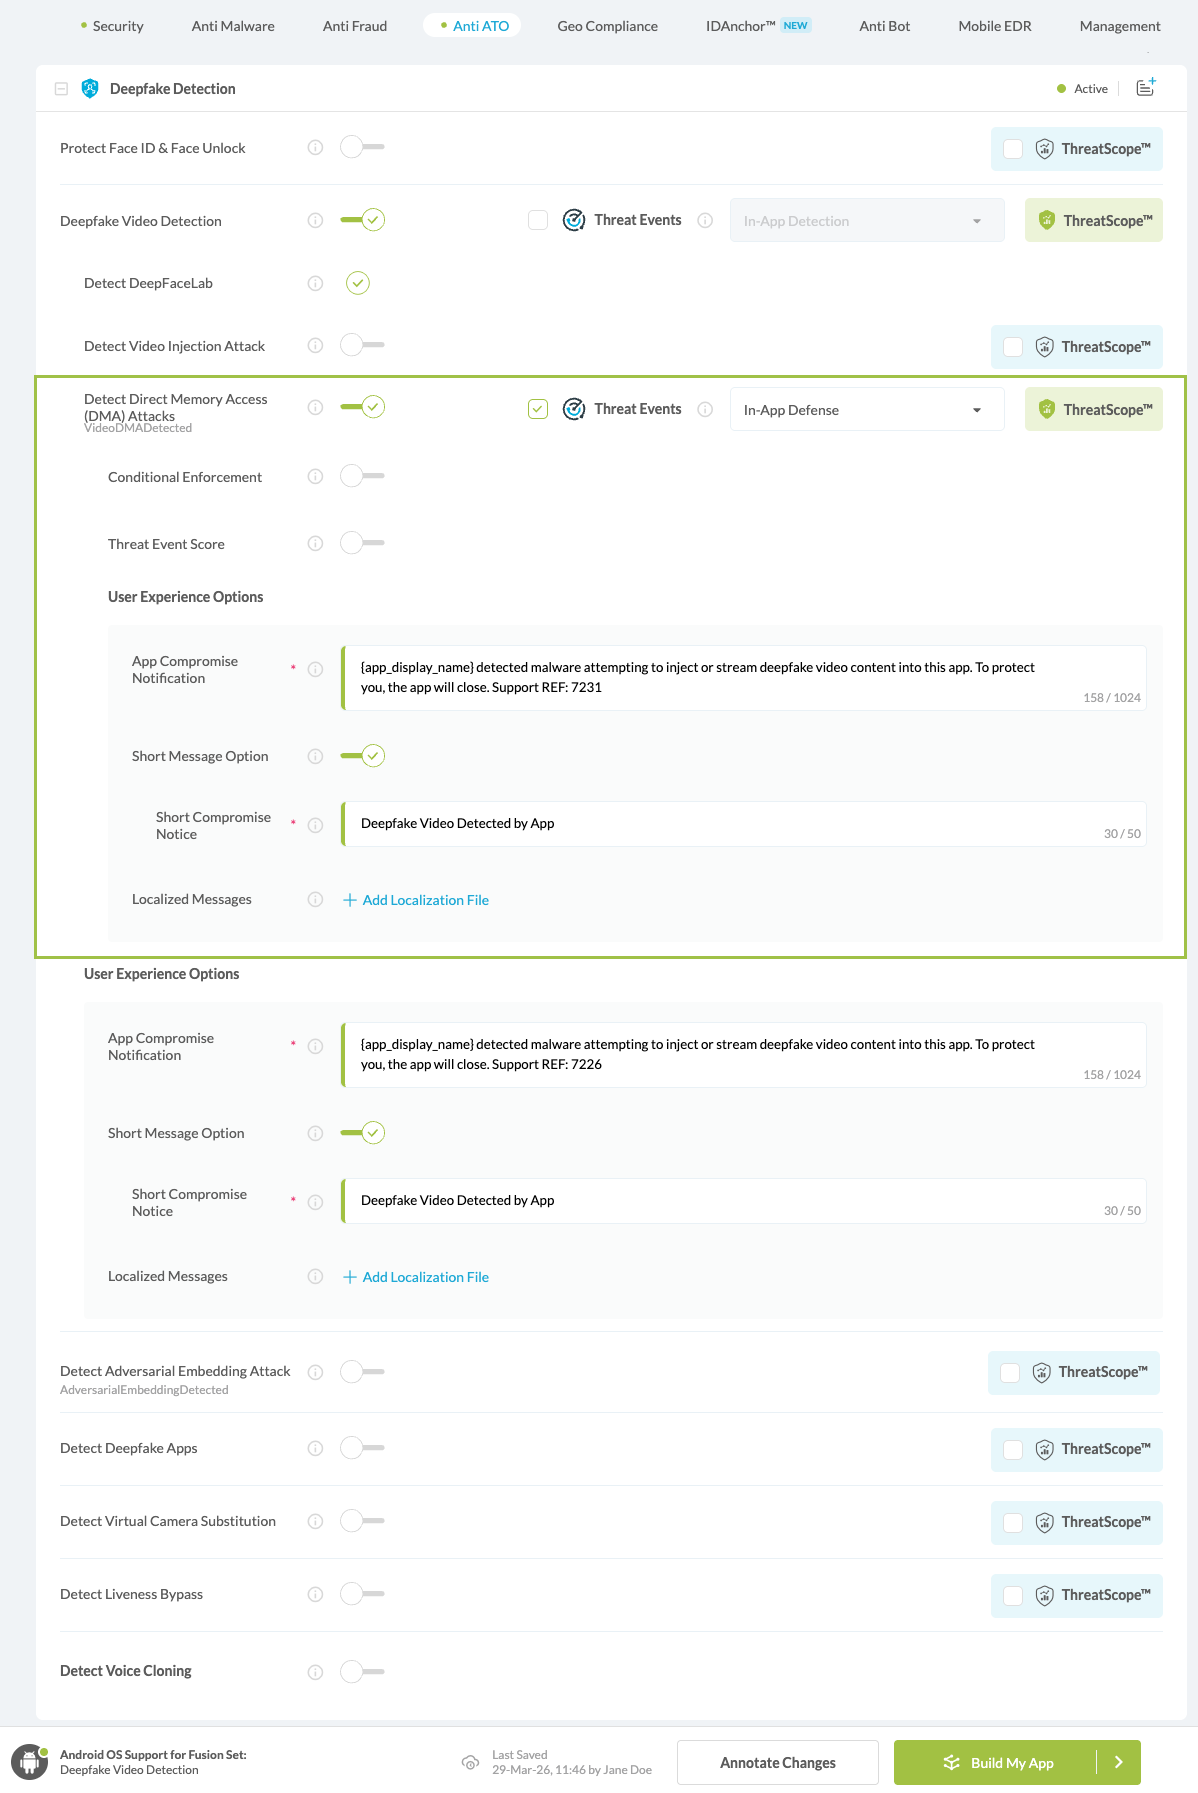Collapse the Deepfake Detection section
The height and width of the screenshot is (1793, 1198).
click(x=61, y=89)
